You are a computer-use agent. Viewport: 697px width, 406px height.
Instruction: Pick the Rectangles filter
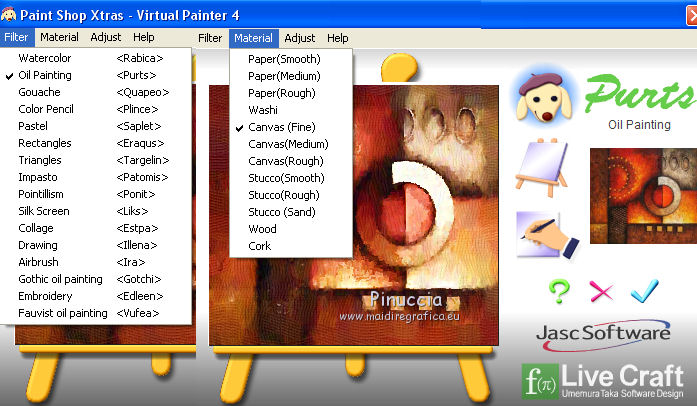coord(96,143)
